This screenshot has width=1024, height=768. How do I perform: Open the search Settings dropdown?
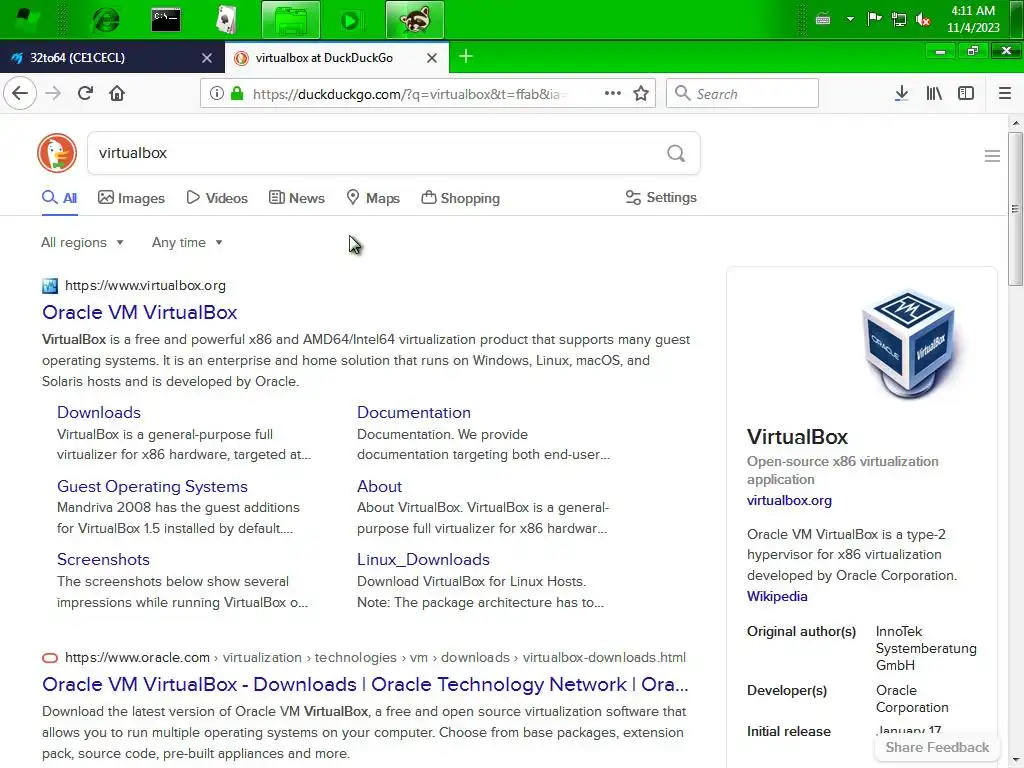(661, 197)
